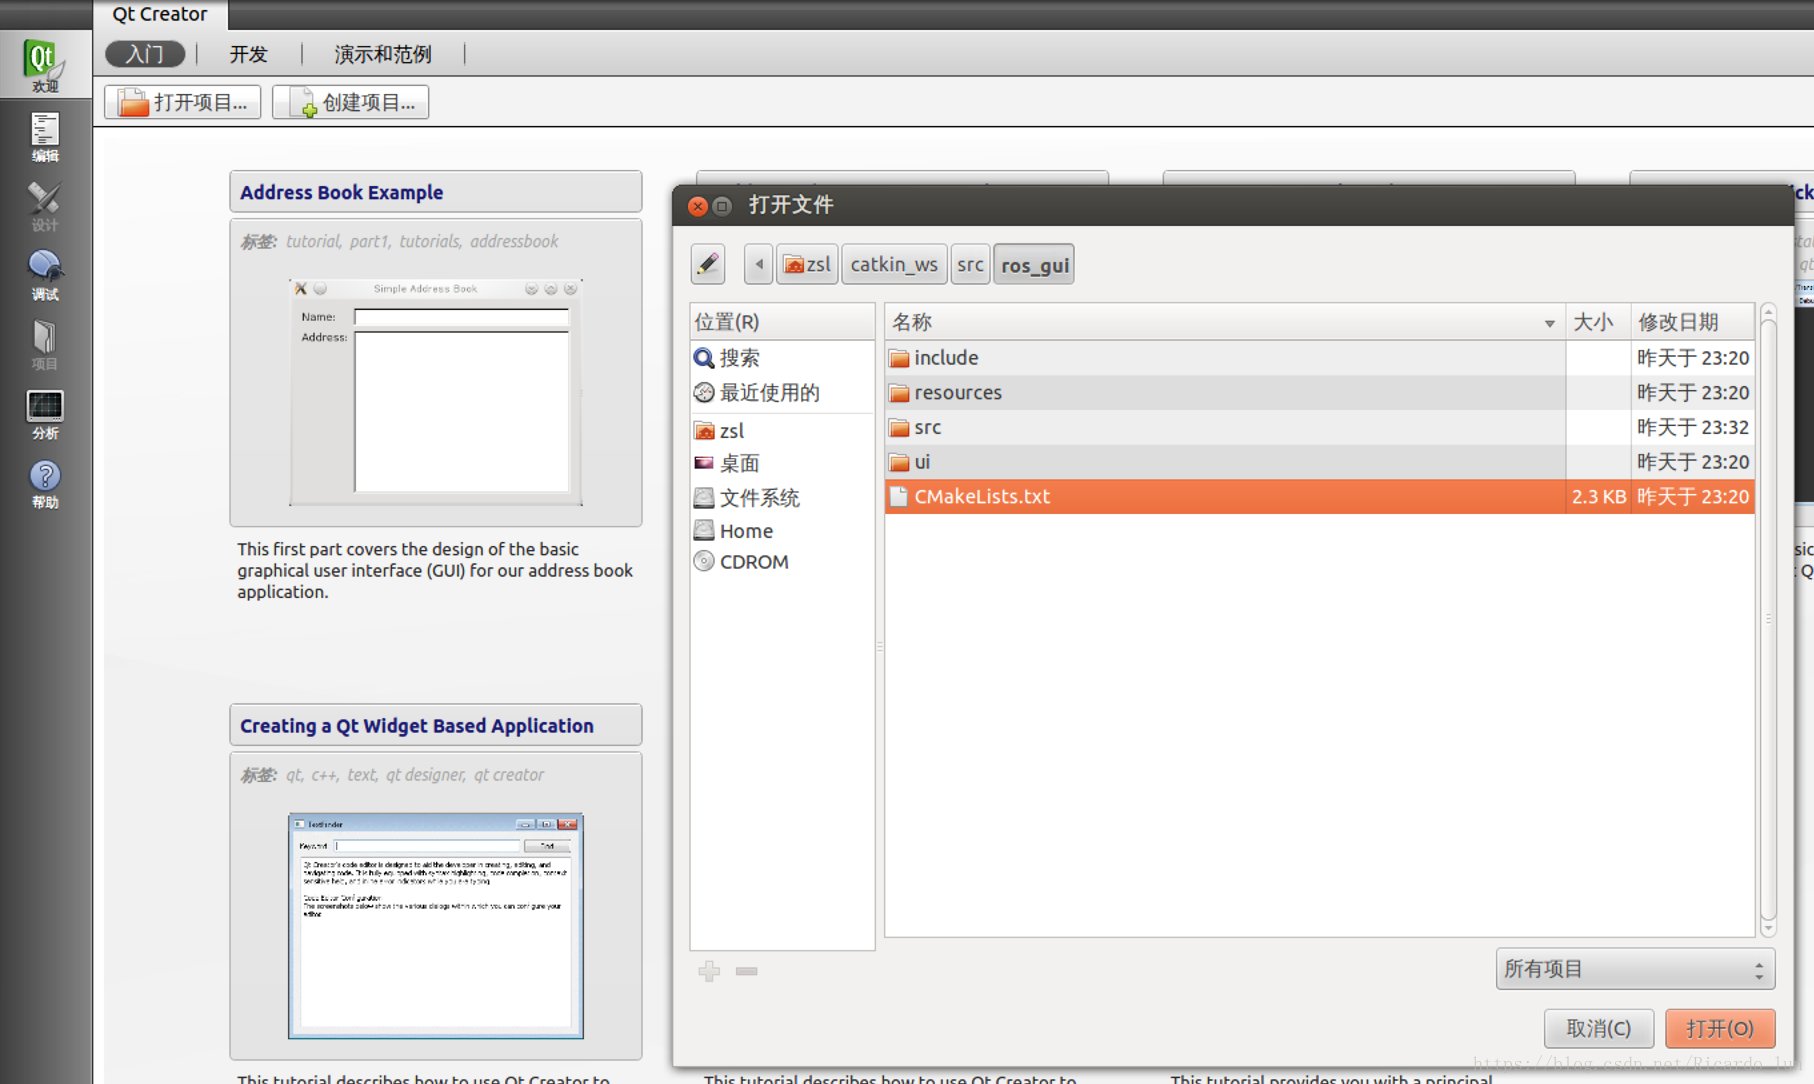
Task: Go to zsl in path bar
Action: click(x=807, y=264)
